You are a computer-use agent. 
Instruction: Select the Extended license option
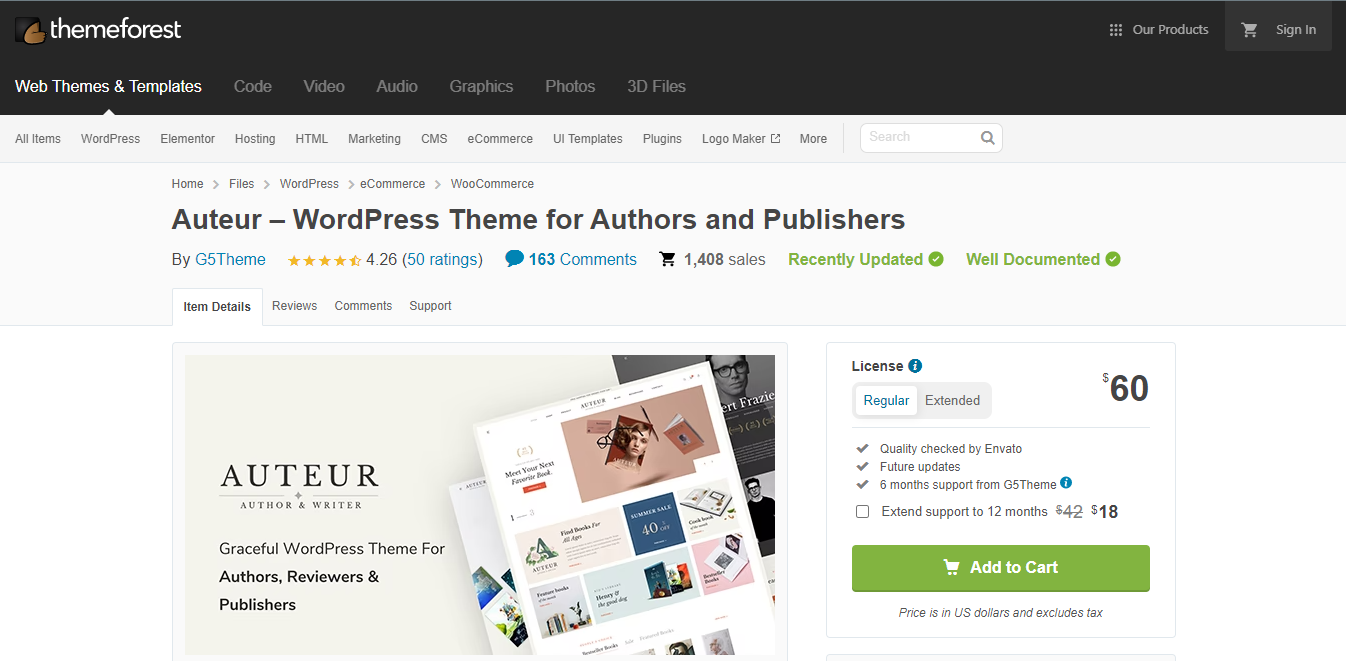[x=952, y=400]
